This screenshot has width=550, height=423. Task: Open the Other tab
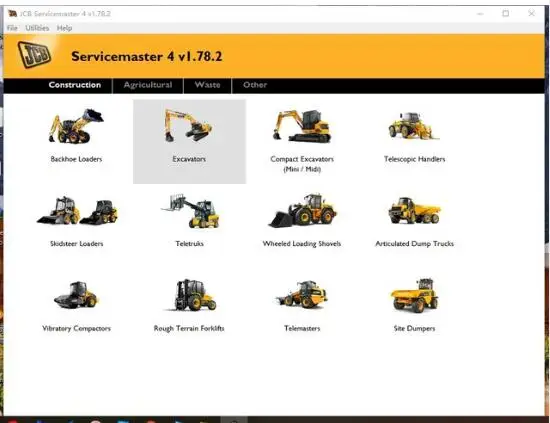pyautogui.click(x=255, y=85)
